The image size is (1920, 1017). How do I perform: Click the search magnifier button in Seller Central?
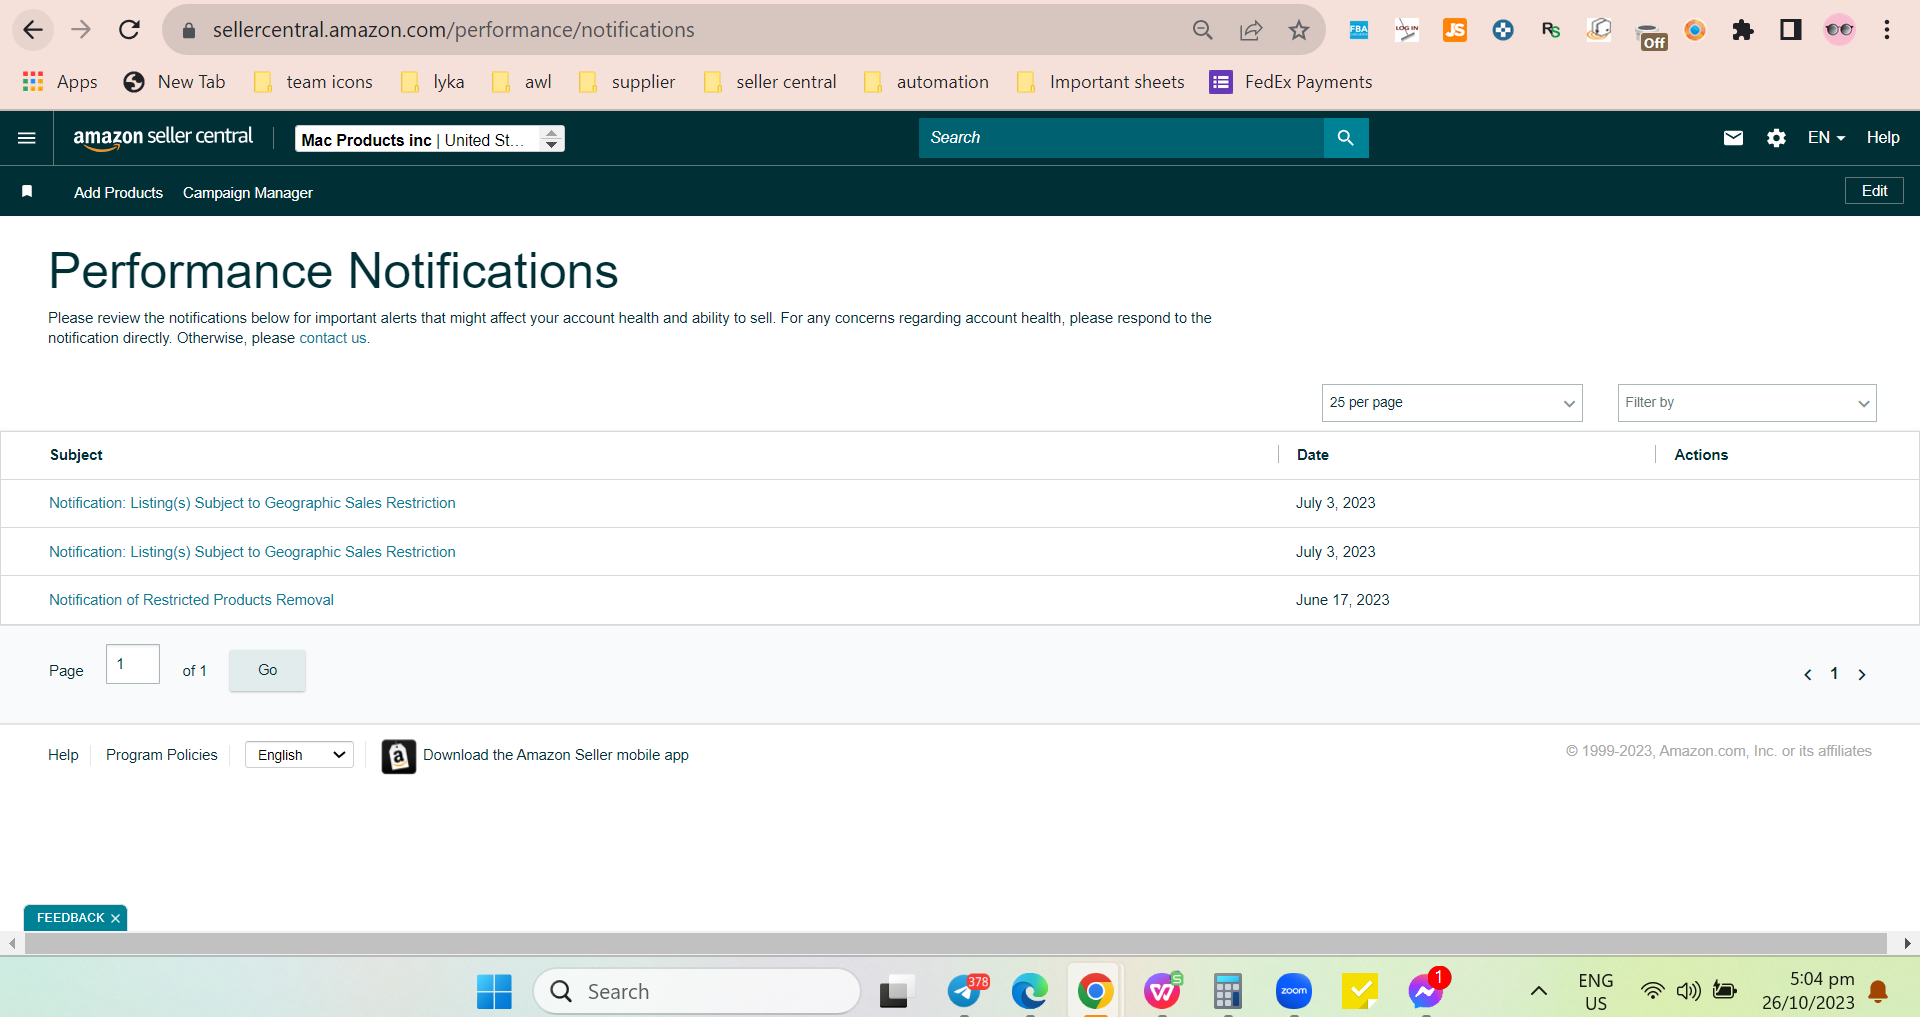tap(1346, 138)
